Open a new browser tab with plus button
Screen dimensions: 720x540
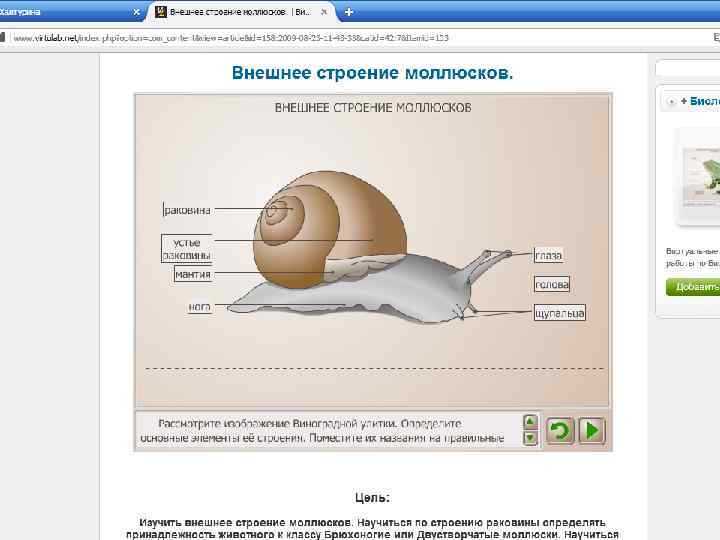(349, 12)
